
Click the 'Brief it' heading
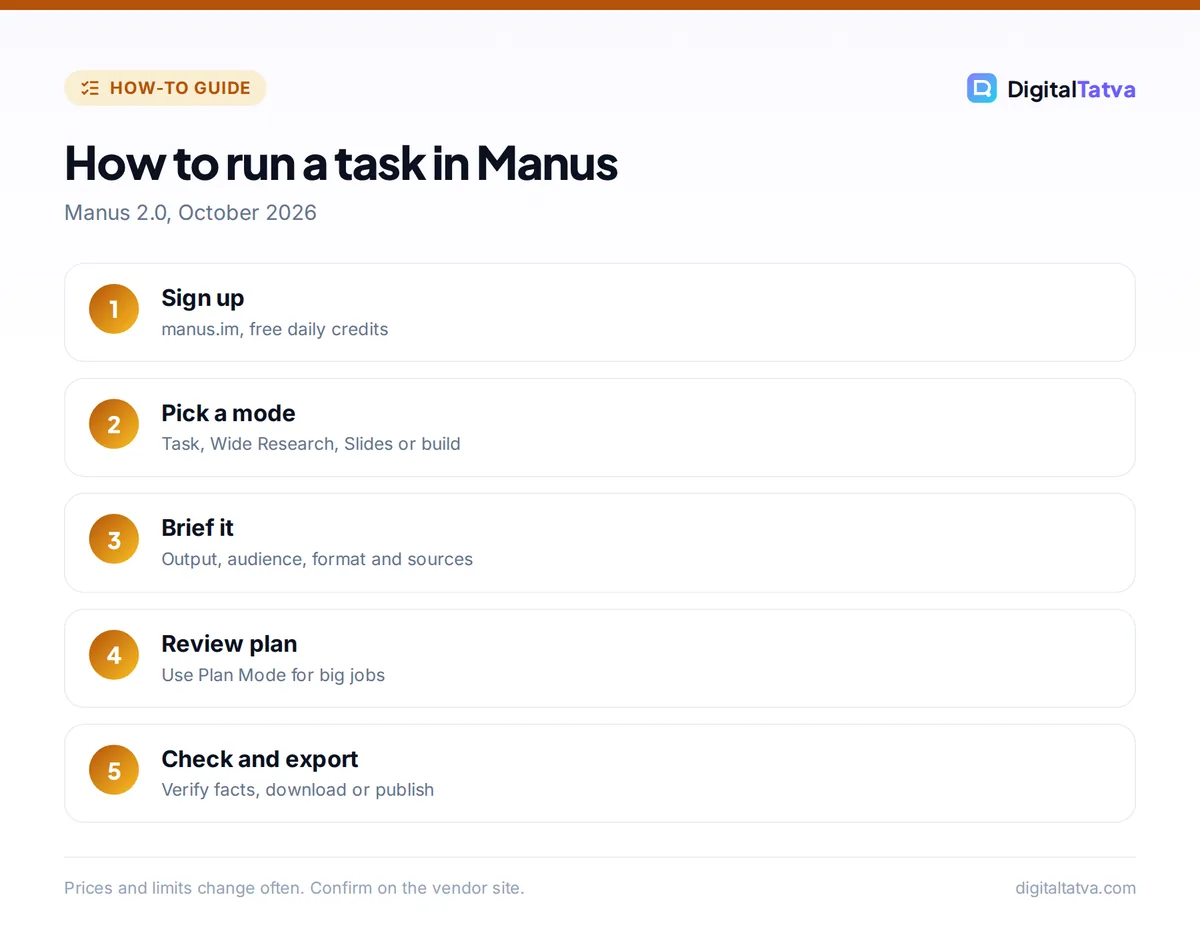pos(198,528)
